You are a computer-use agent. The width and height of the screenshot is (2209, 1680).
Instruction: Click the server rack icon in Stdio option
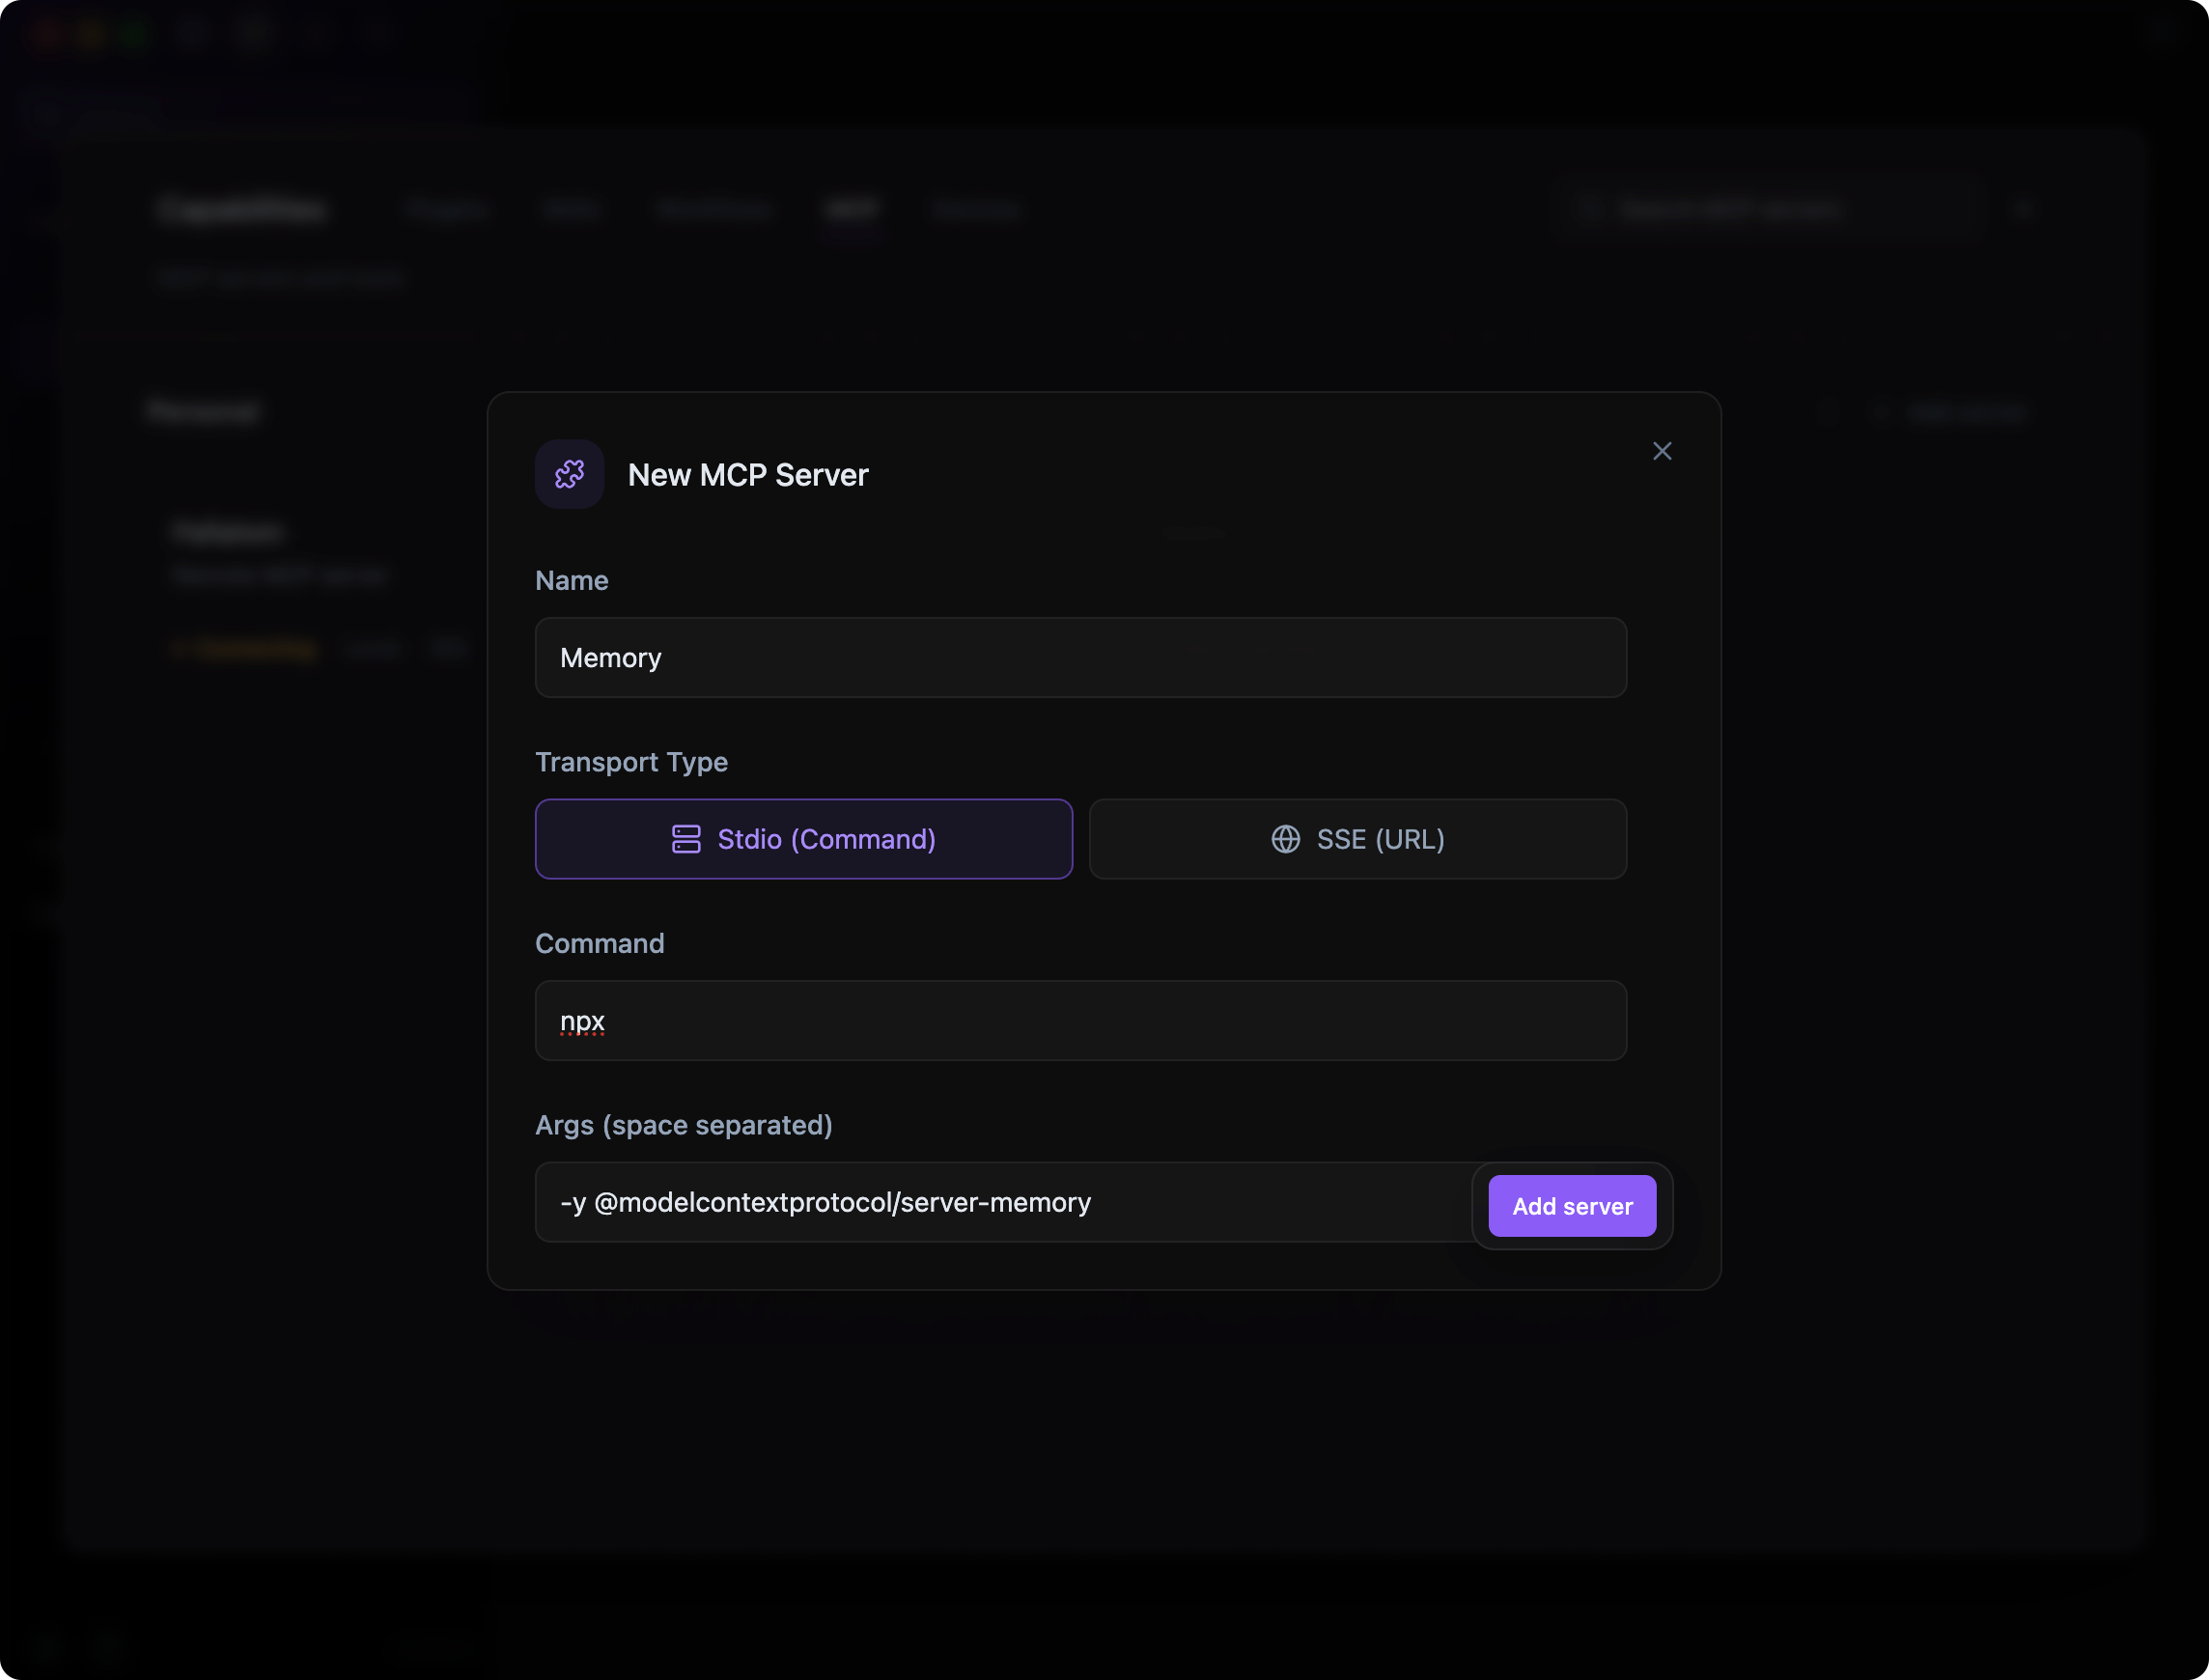pyautogui.click(x=686, y=839)
